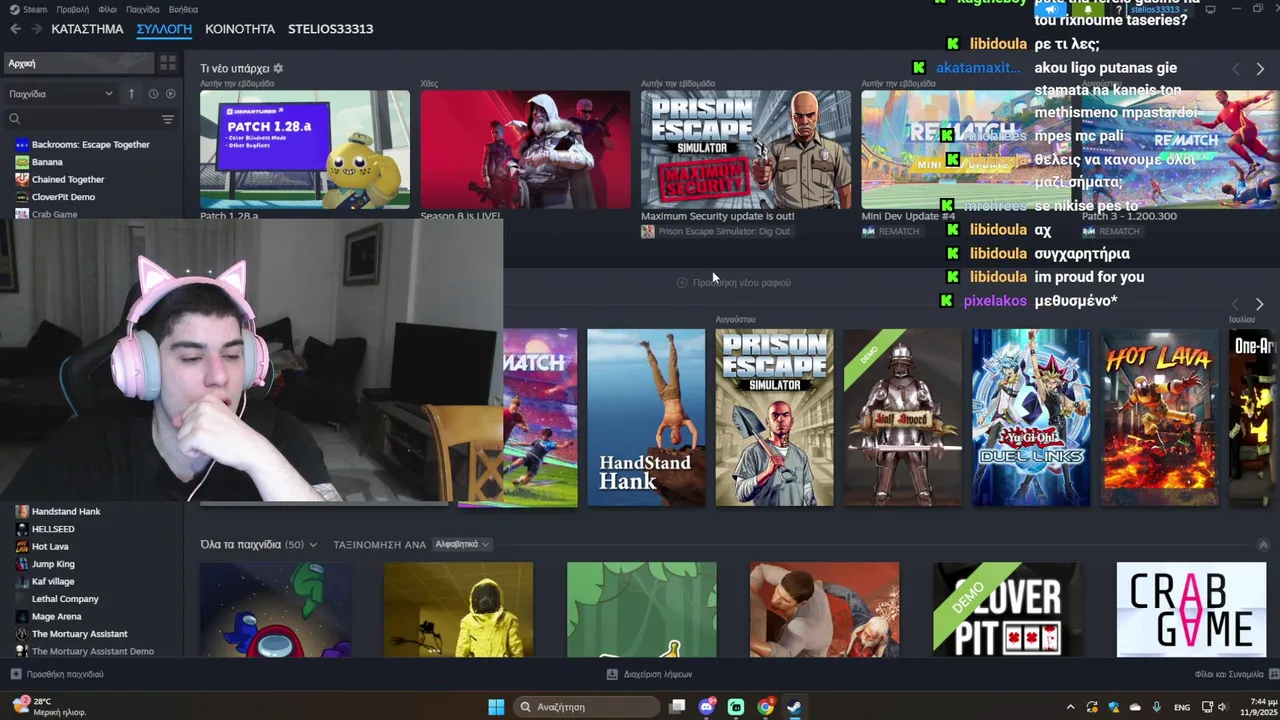The image size is (1280, 720).
Task: Go forward with the navigation forward arrow
Action: pos(36,29)
